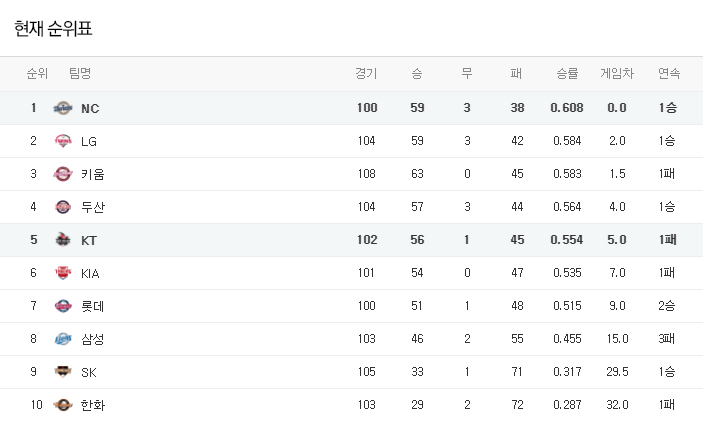Image resolution: width=703 pixels, height=441 pixels.
Task: Open the 키움 team name link
Action: coord(92,174)
